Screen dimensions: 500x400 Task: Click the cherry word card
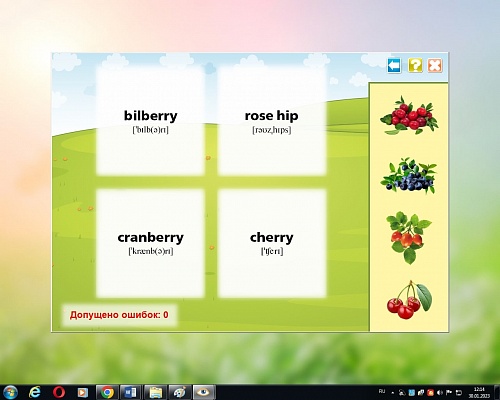click(x=272, y=243)
